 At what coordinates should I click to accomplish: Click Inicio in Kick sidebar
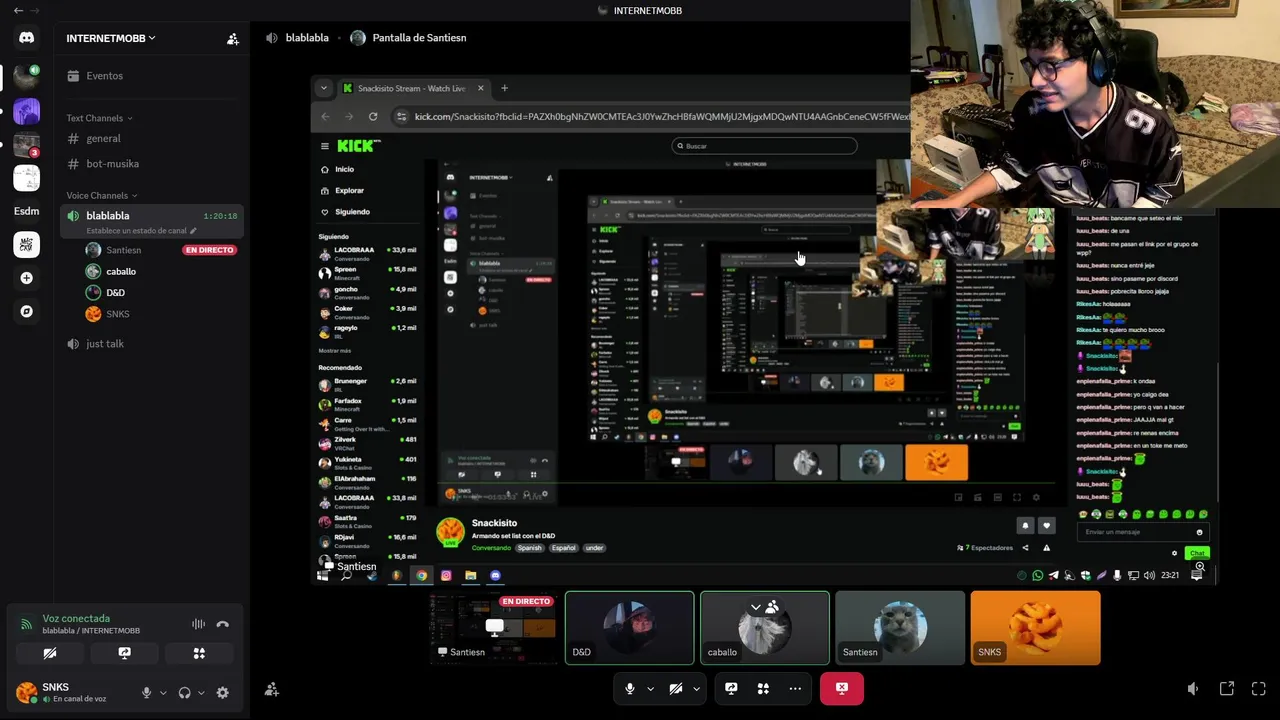point(345,169)
